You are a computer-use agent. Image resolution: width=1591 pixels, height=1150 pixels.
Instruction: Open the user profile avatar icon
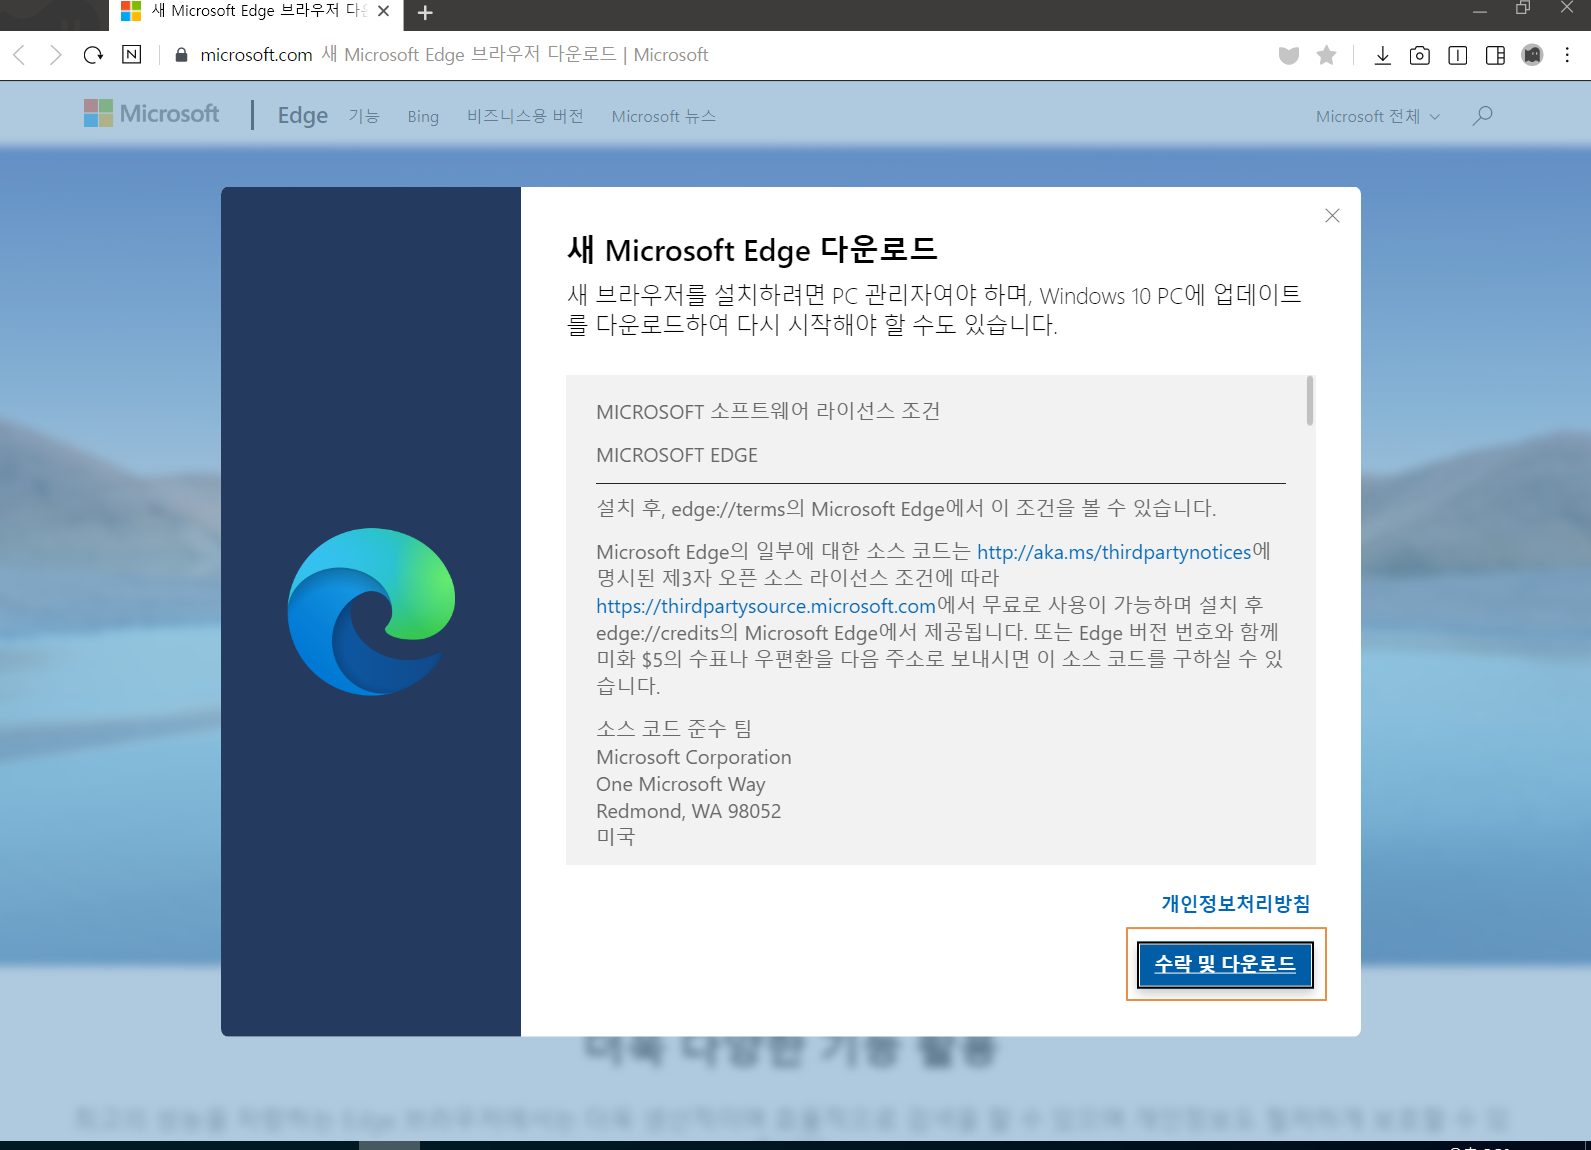1532,55
